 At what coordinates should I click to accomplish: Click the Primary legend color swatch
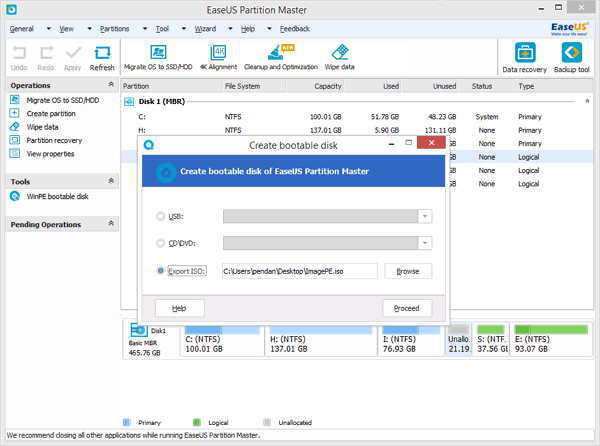pyautogui.click(x=126, y=422)
